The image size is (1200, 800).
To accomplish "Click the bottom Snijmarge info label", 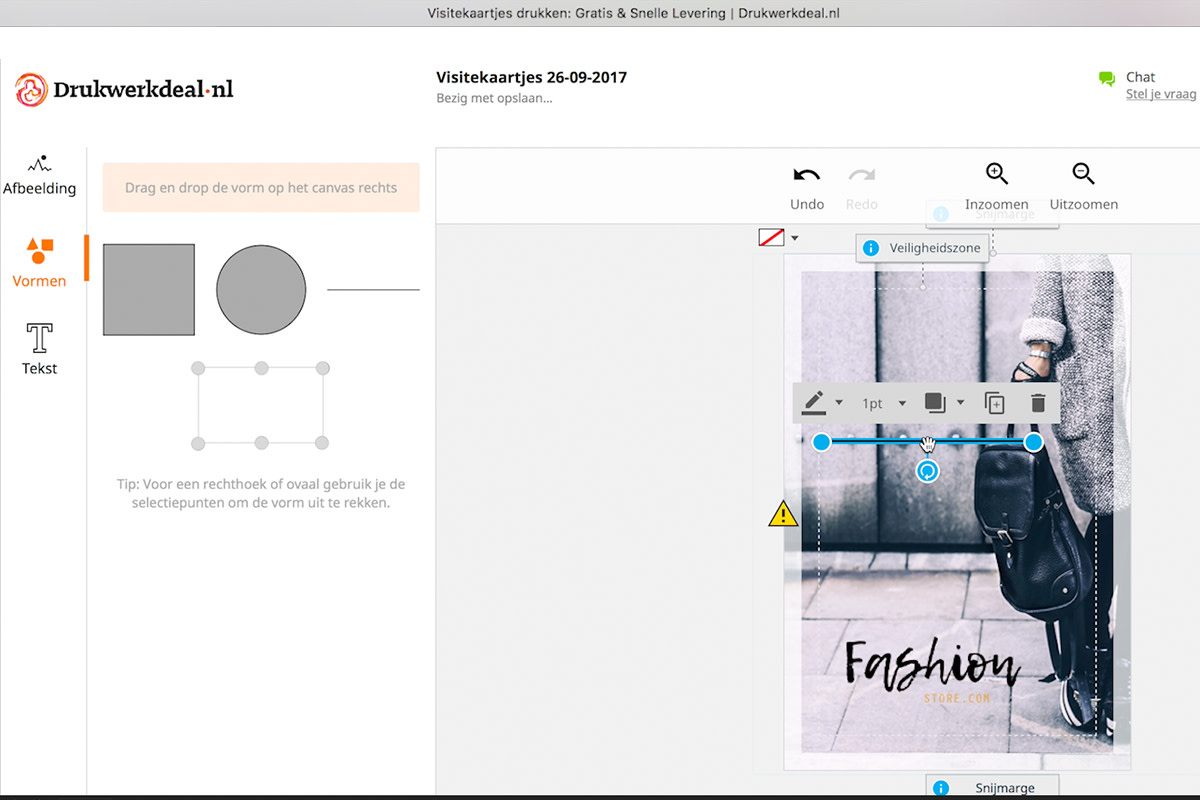I will point(992,787).
